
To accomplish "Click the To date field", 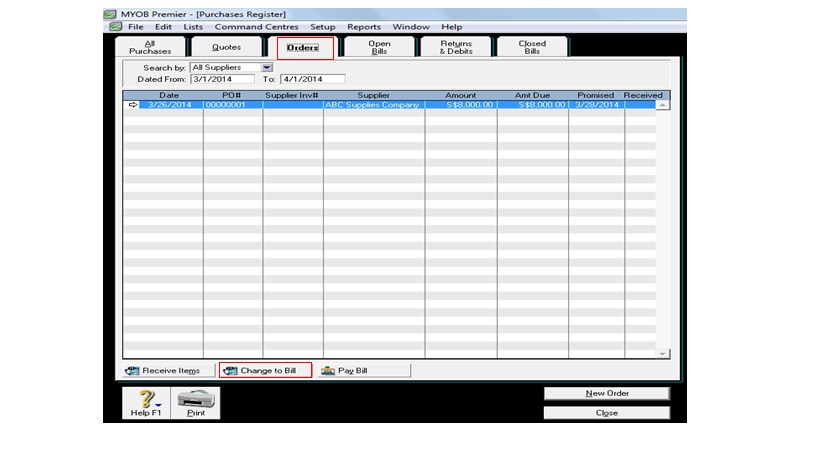I will (312, 79).
